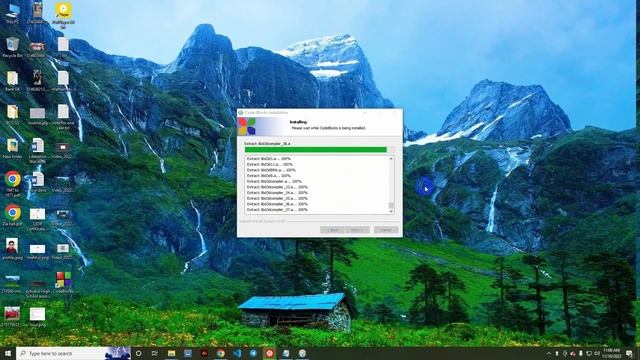Viewport: 640px width, 360px height.
Task: Open the Zia hall pdf file
Action: (13, 216)
